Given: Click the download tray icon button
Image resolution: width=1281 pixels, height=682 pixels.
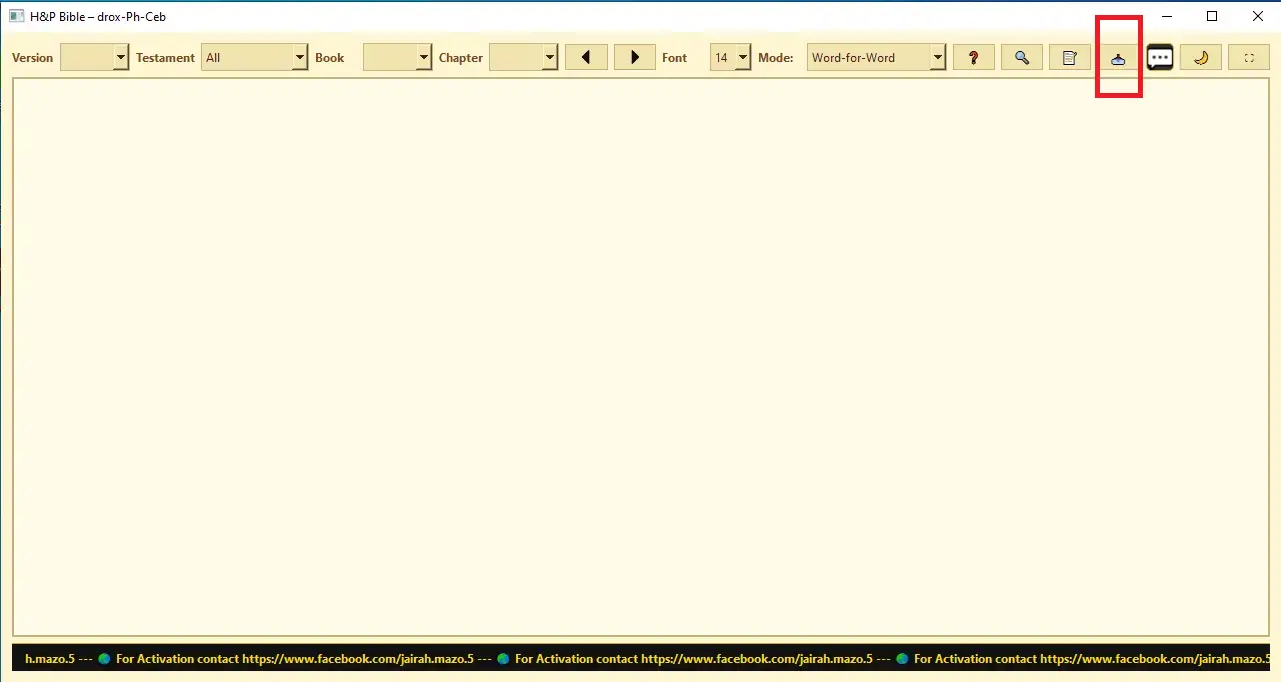Looking at the screenshot, I should [x=1118, y=58].
